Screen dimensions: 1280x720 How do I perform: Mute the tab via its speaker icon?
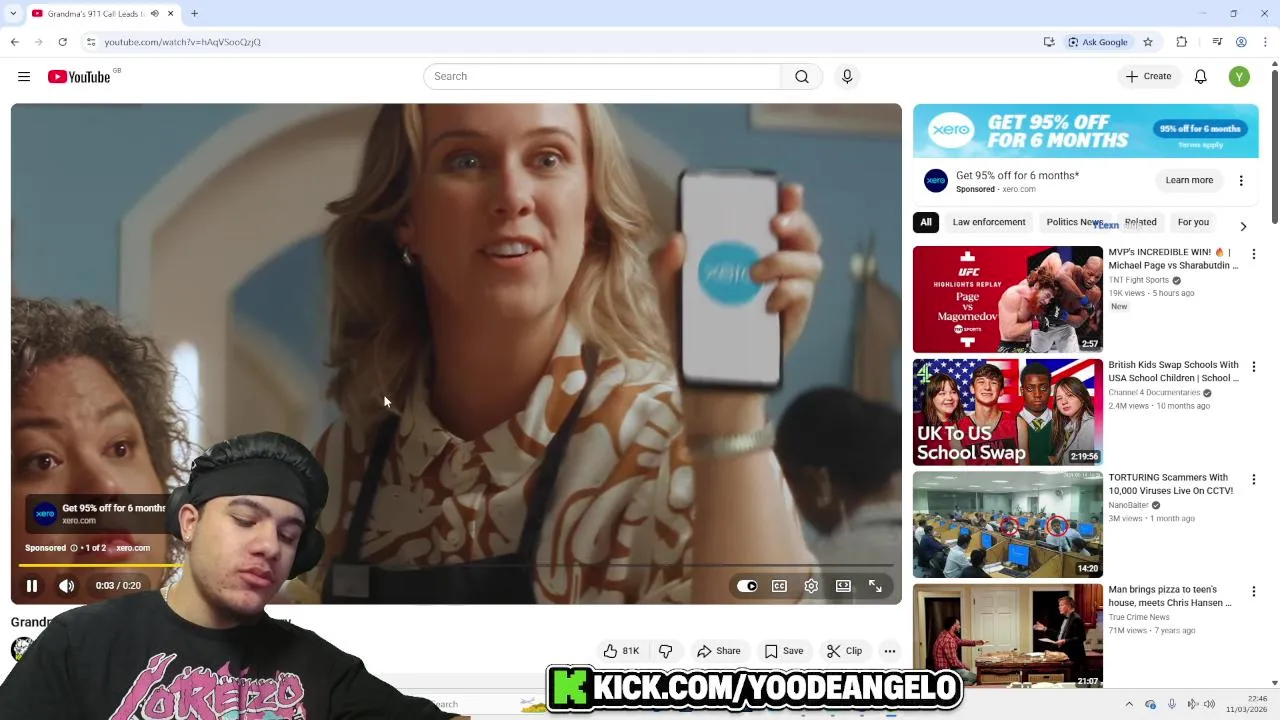click(x=154, y=14)
